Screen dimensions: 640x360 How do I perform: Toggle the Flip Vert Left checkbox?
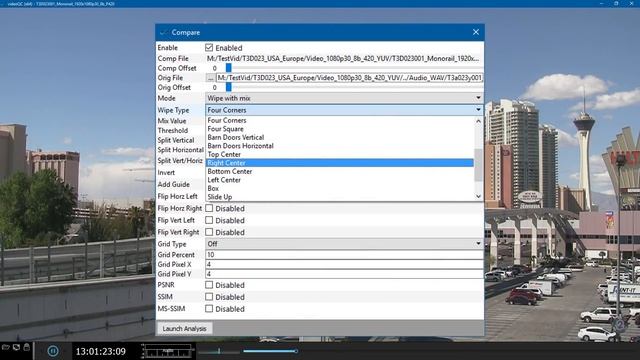(209, 220)
